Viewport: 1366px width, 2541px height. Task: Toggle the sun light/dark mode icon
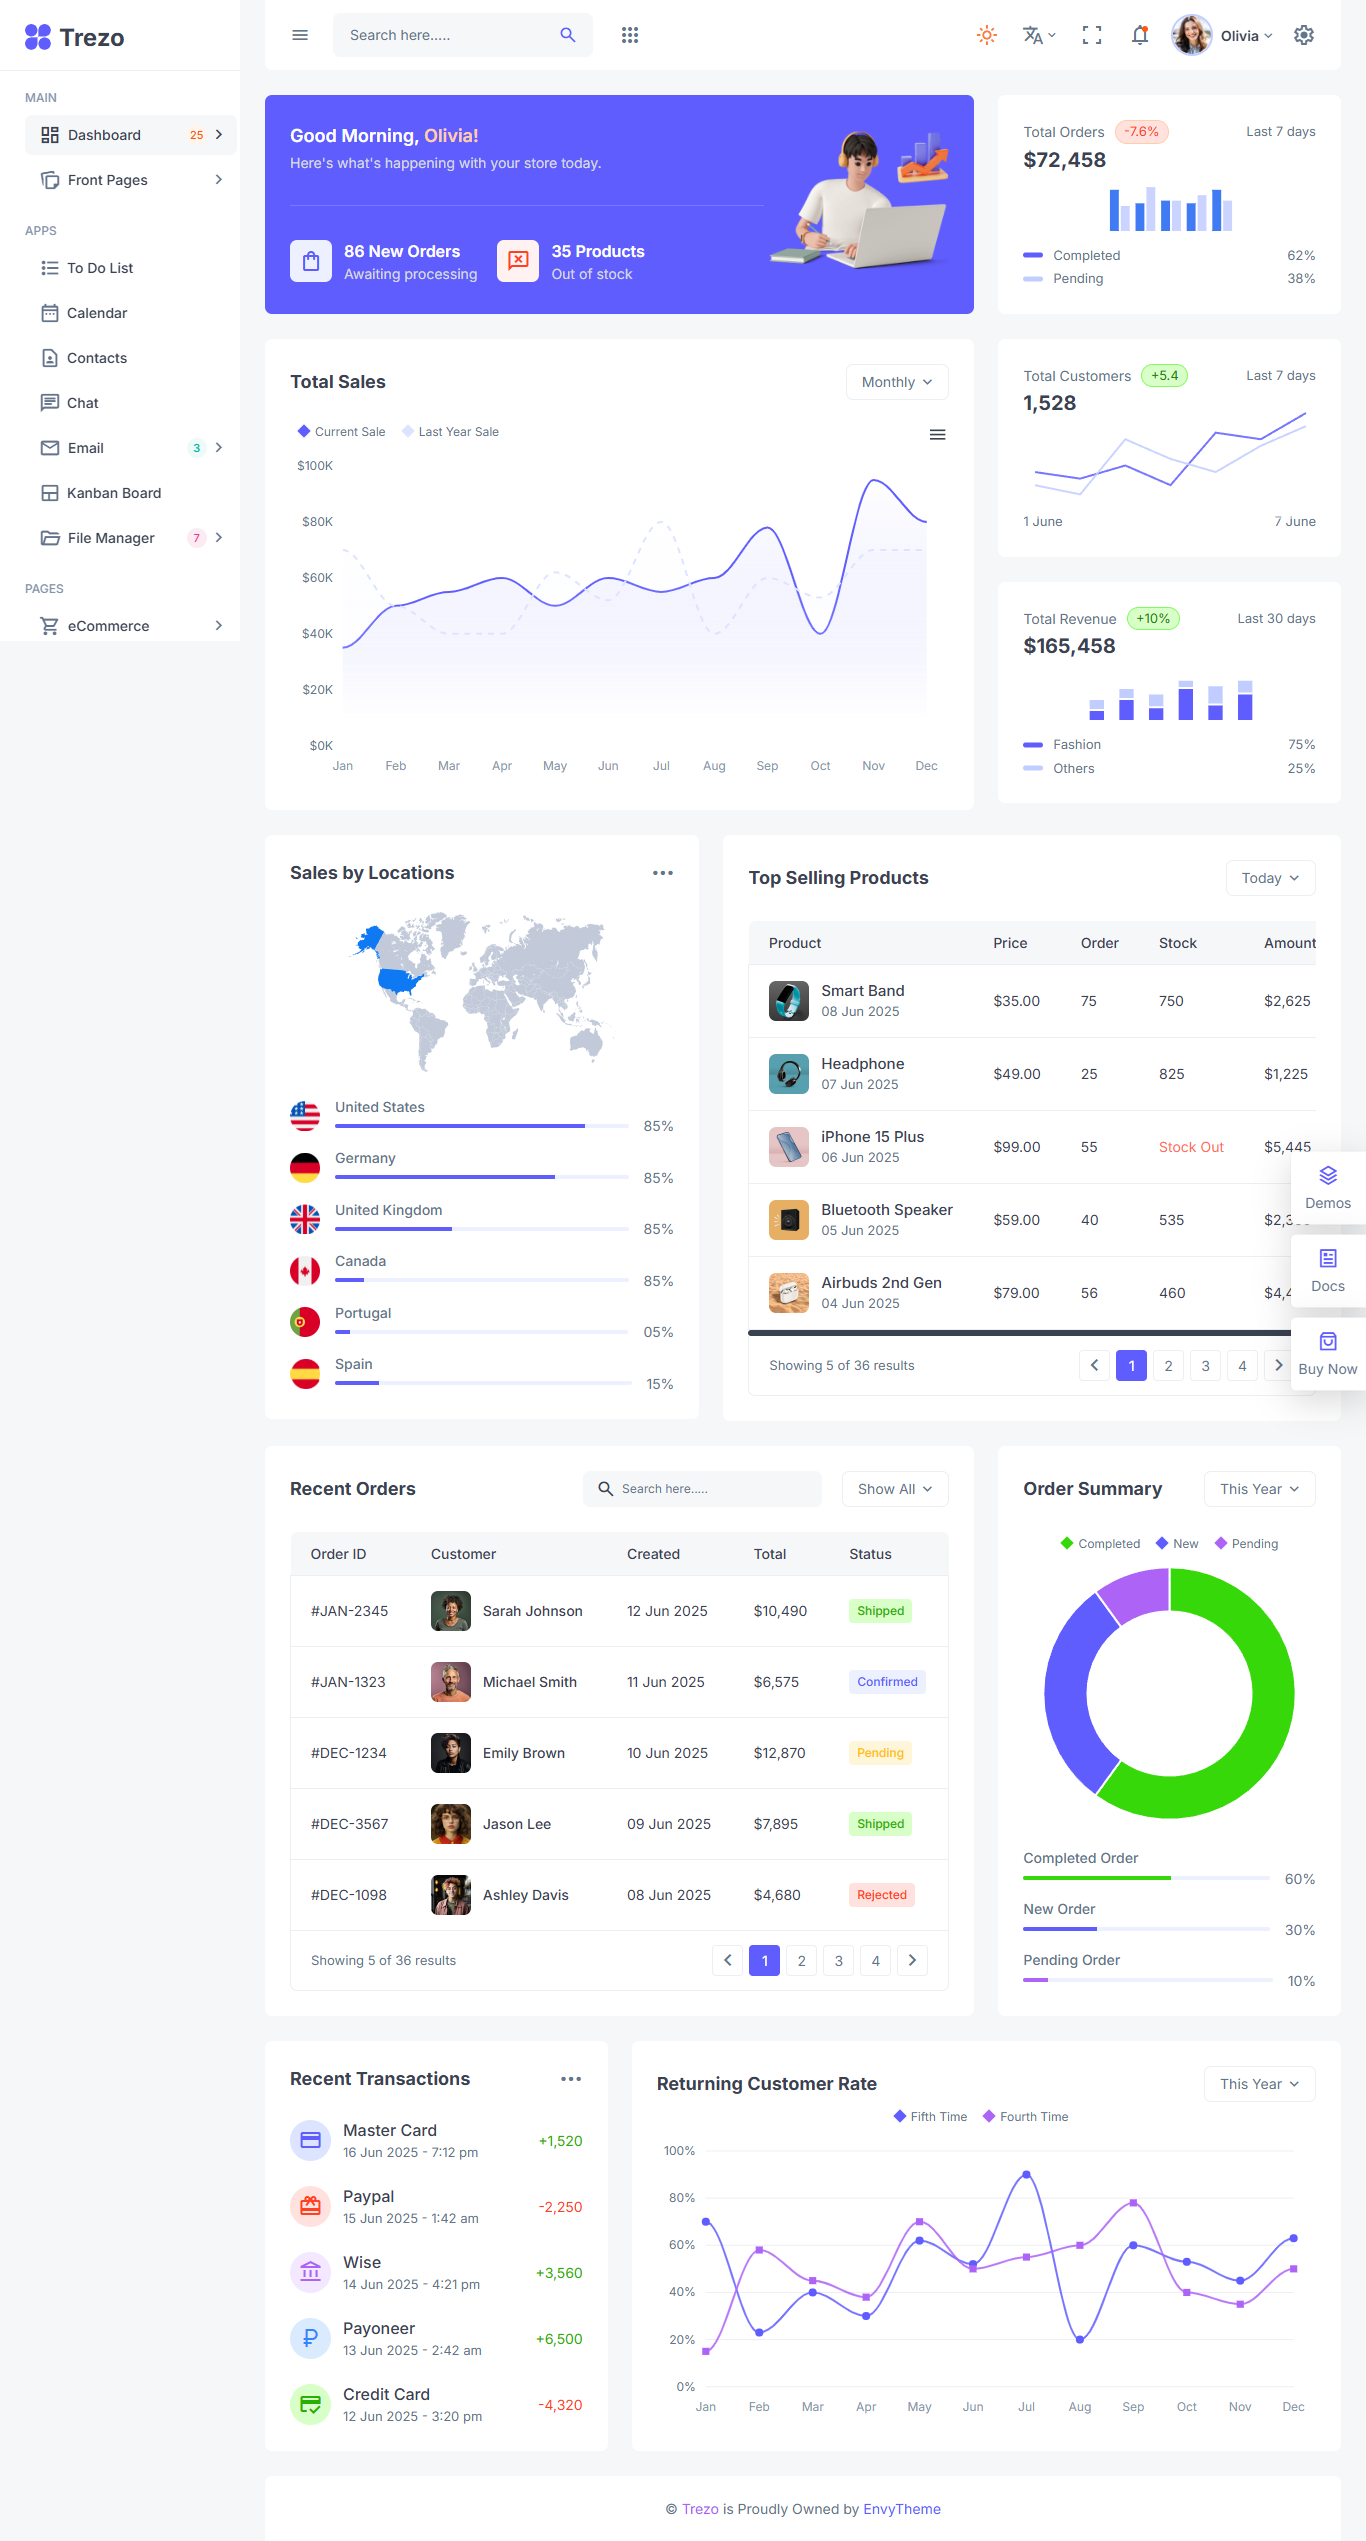[x=986, y=35]
